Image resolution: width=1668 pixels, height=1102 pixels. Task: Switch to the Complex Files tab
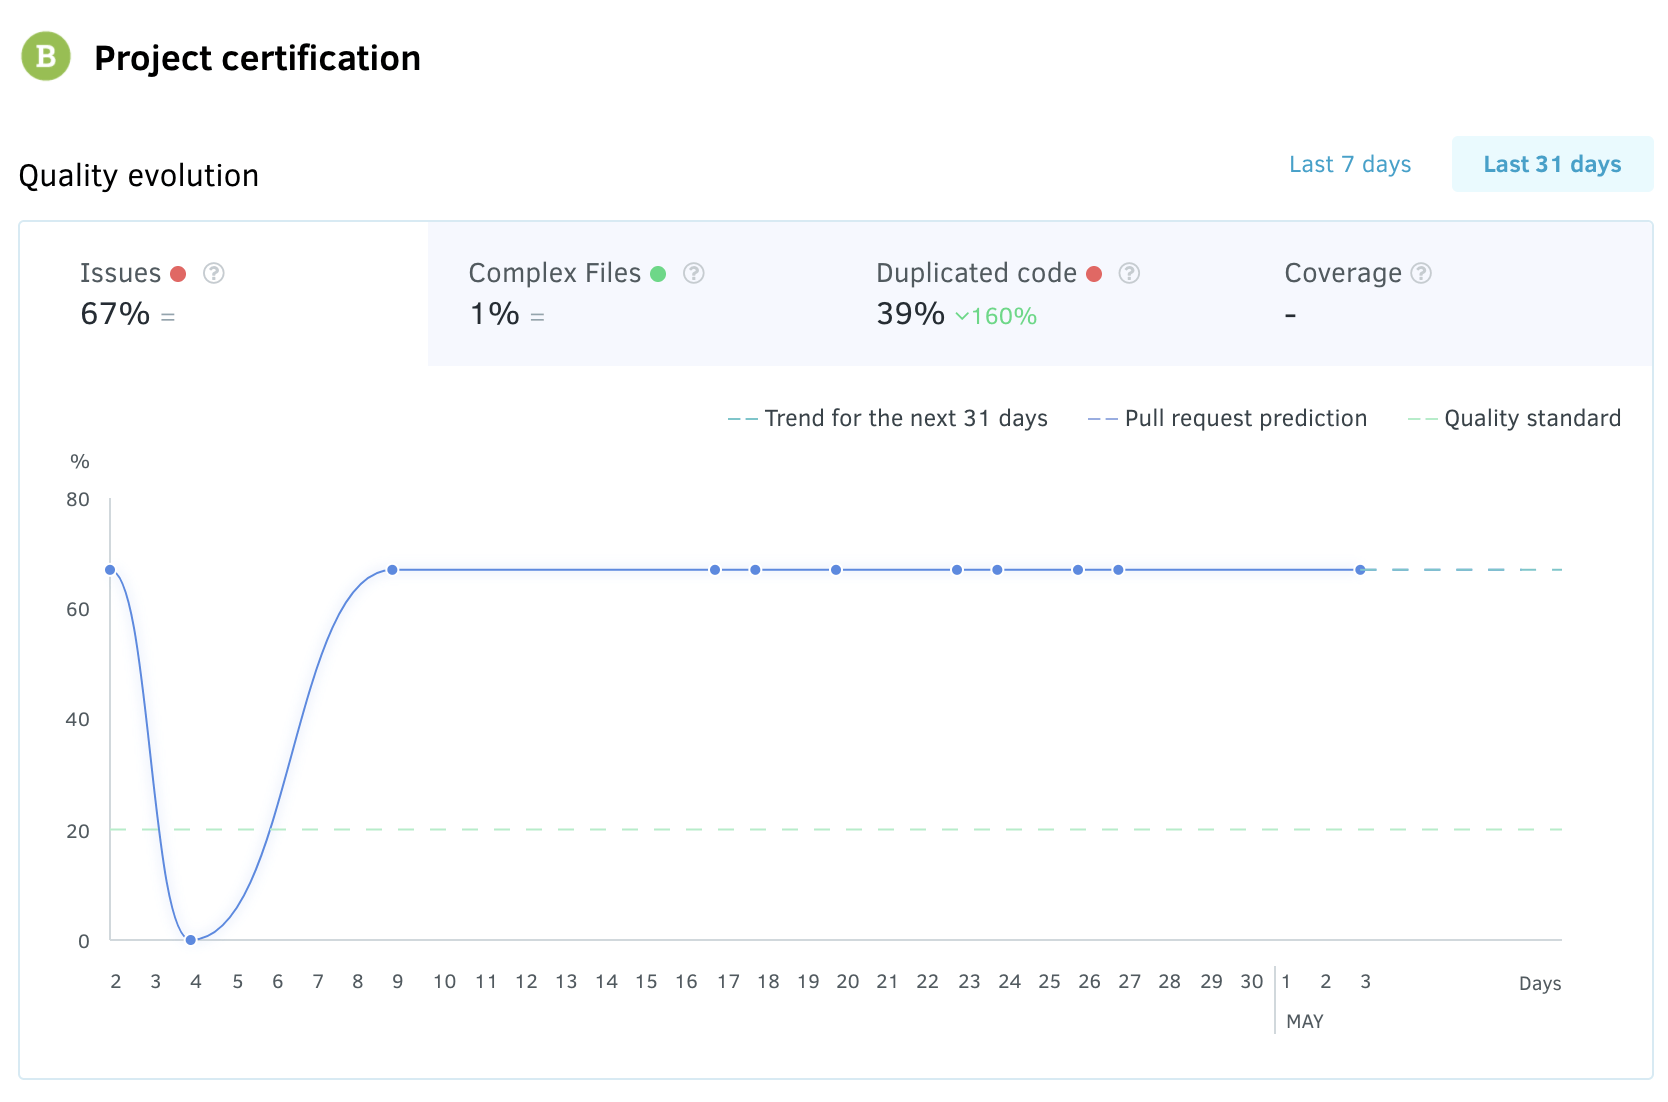click(630, 294)
